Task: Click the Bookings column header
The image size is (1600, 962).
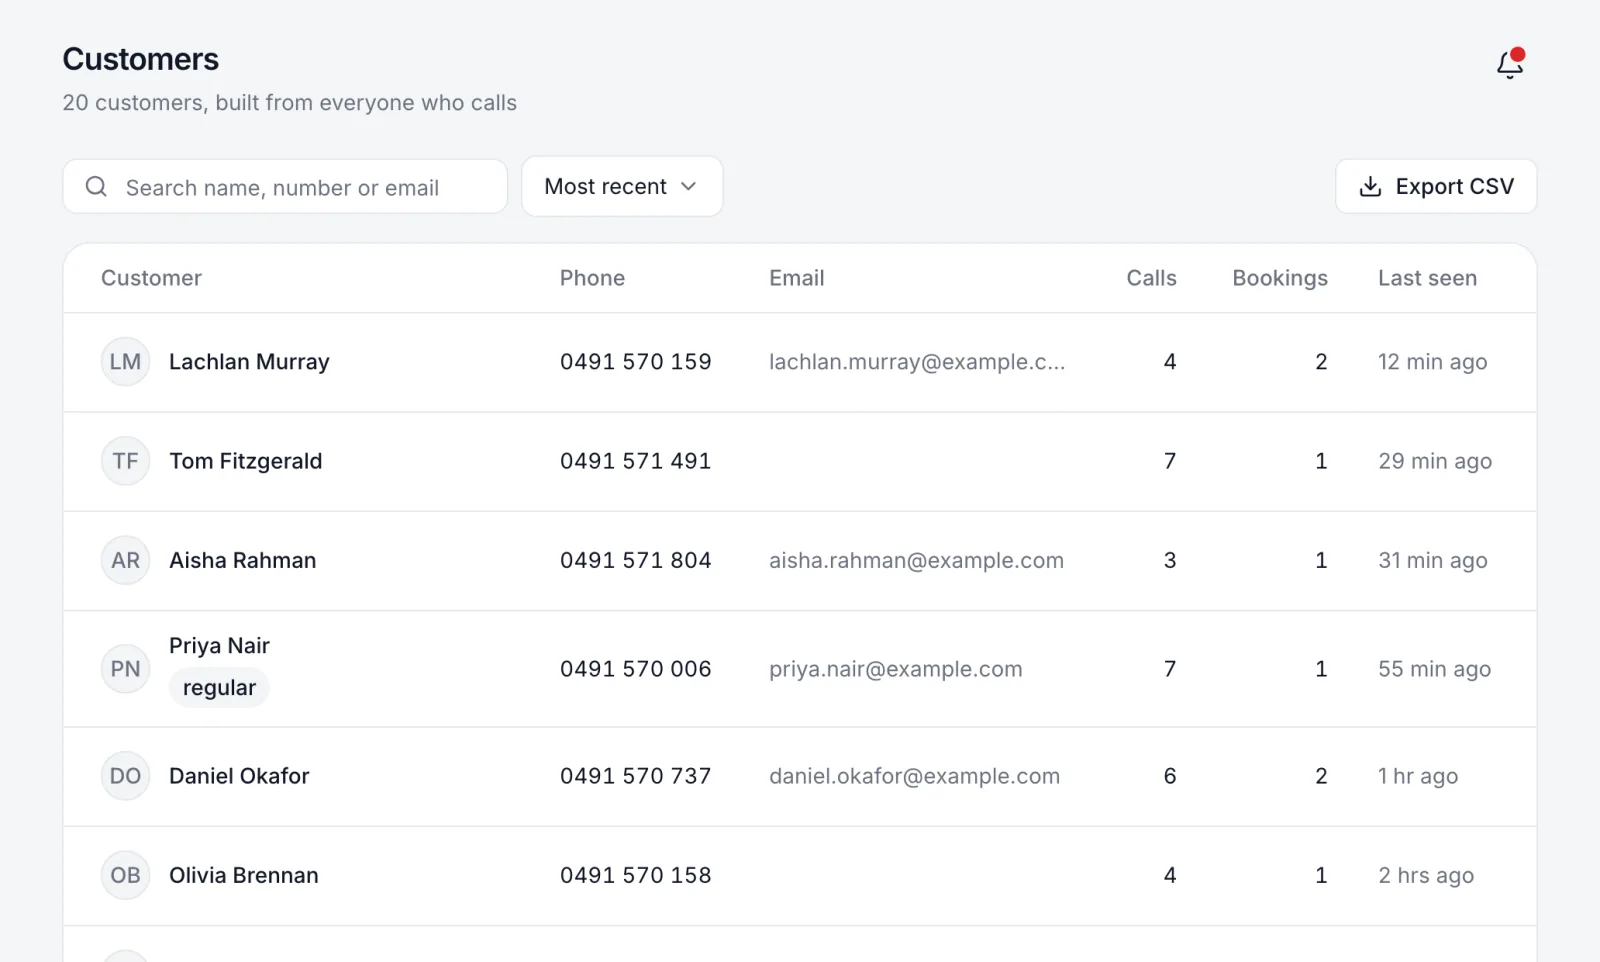Action: (1280, 278)
